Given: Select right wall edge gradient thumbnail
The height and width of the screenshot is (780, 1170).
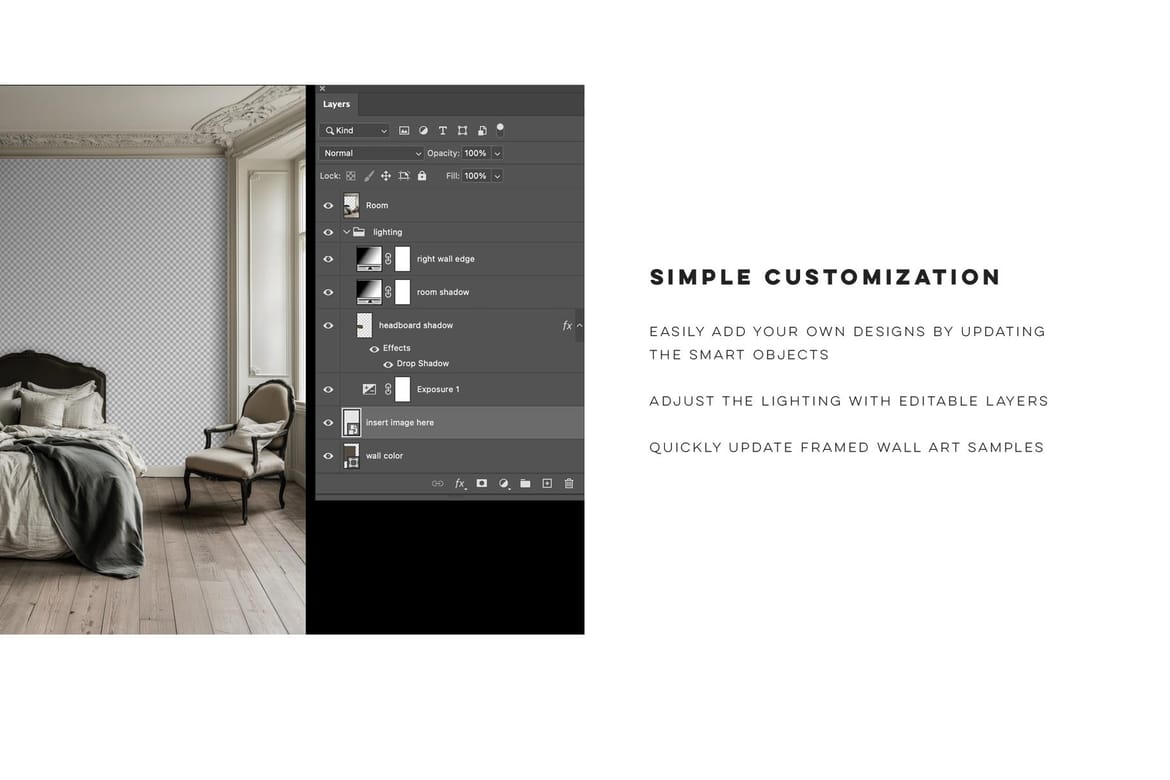Looking at the screenshot, I should (x=369, y=259).
